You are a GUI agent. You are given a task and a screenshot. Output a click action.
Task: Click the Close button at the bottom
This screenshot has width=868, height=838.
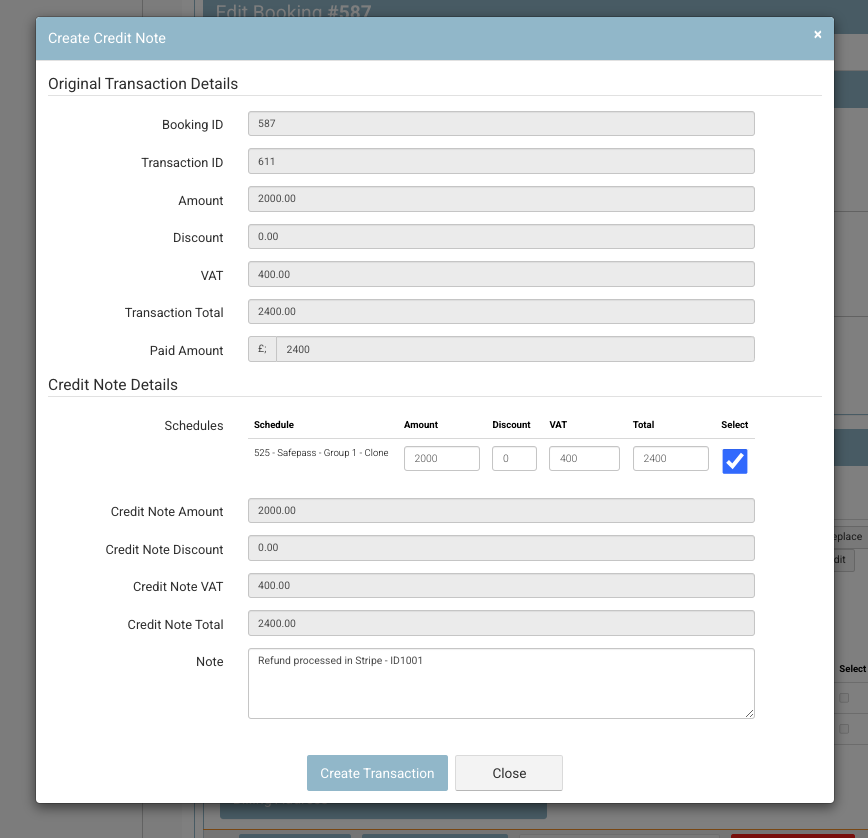[x=508, y=772]
